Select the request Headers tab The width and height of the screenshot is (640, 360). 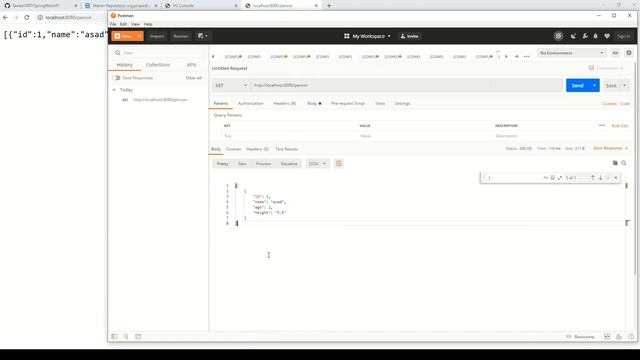pyautogui.click(x=284, y=103)
